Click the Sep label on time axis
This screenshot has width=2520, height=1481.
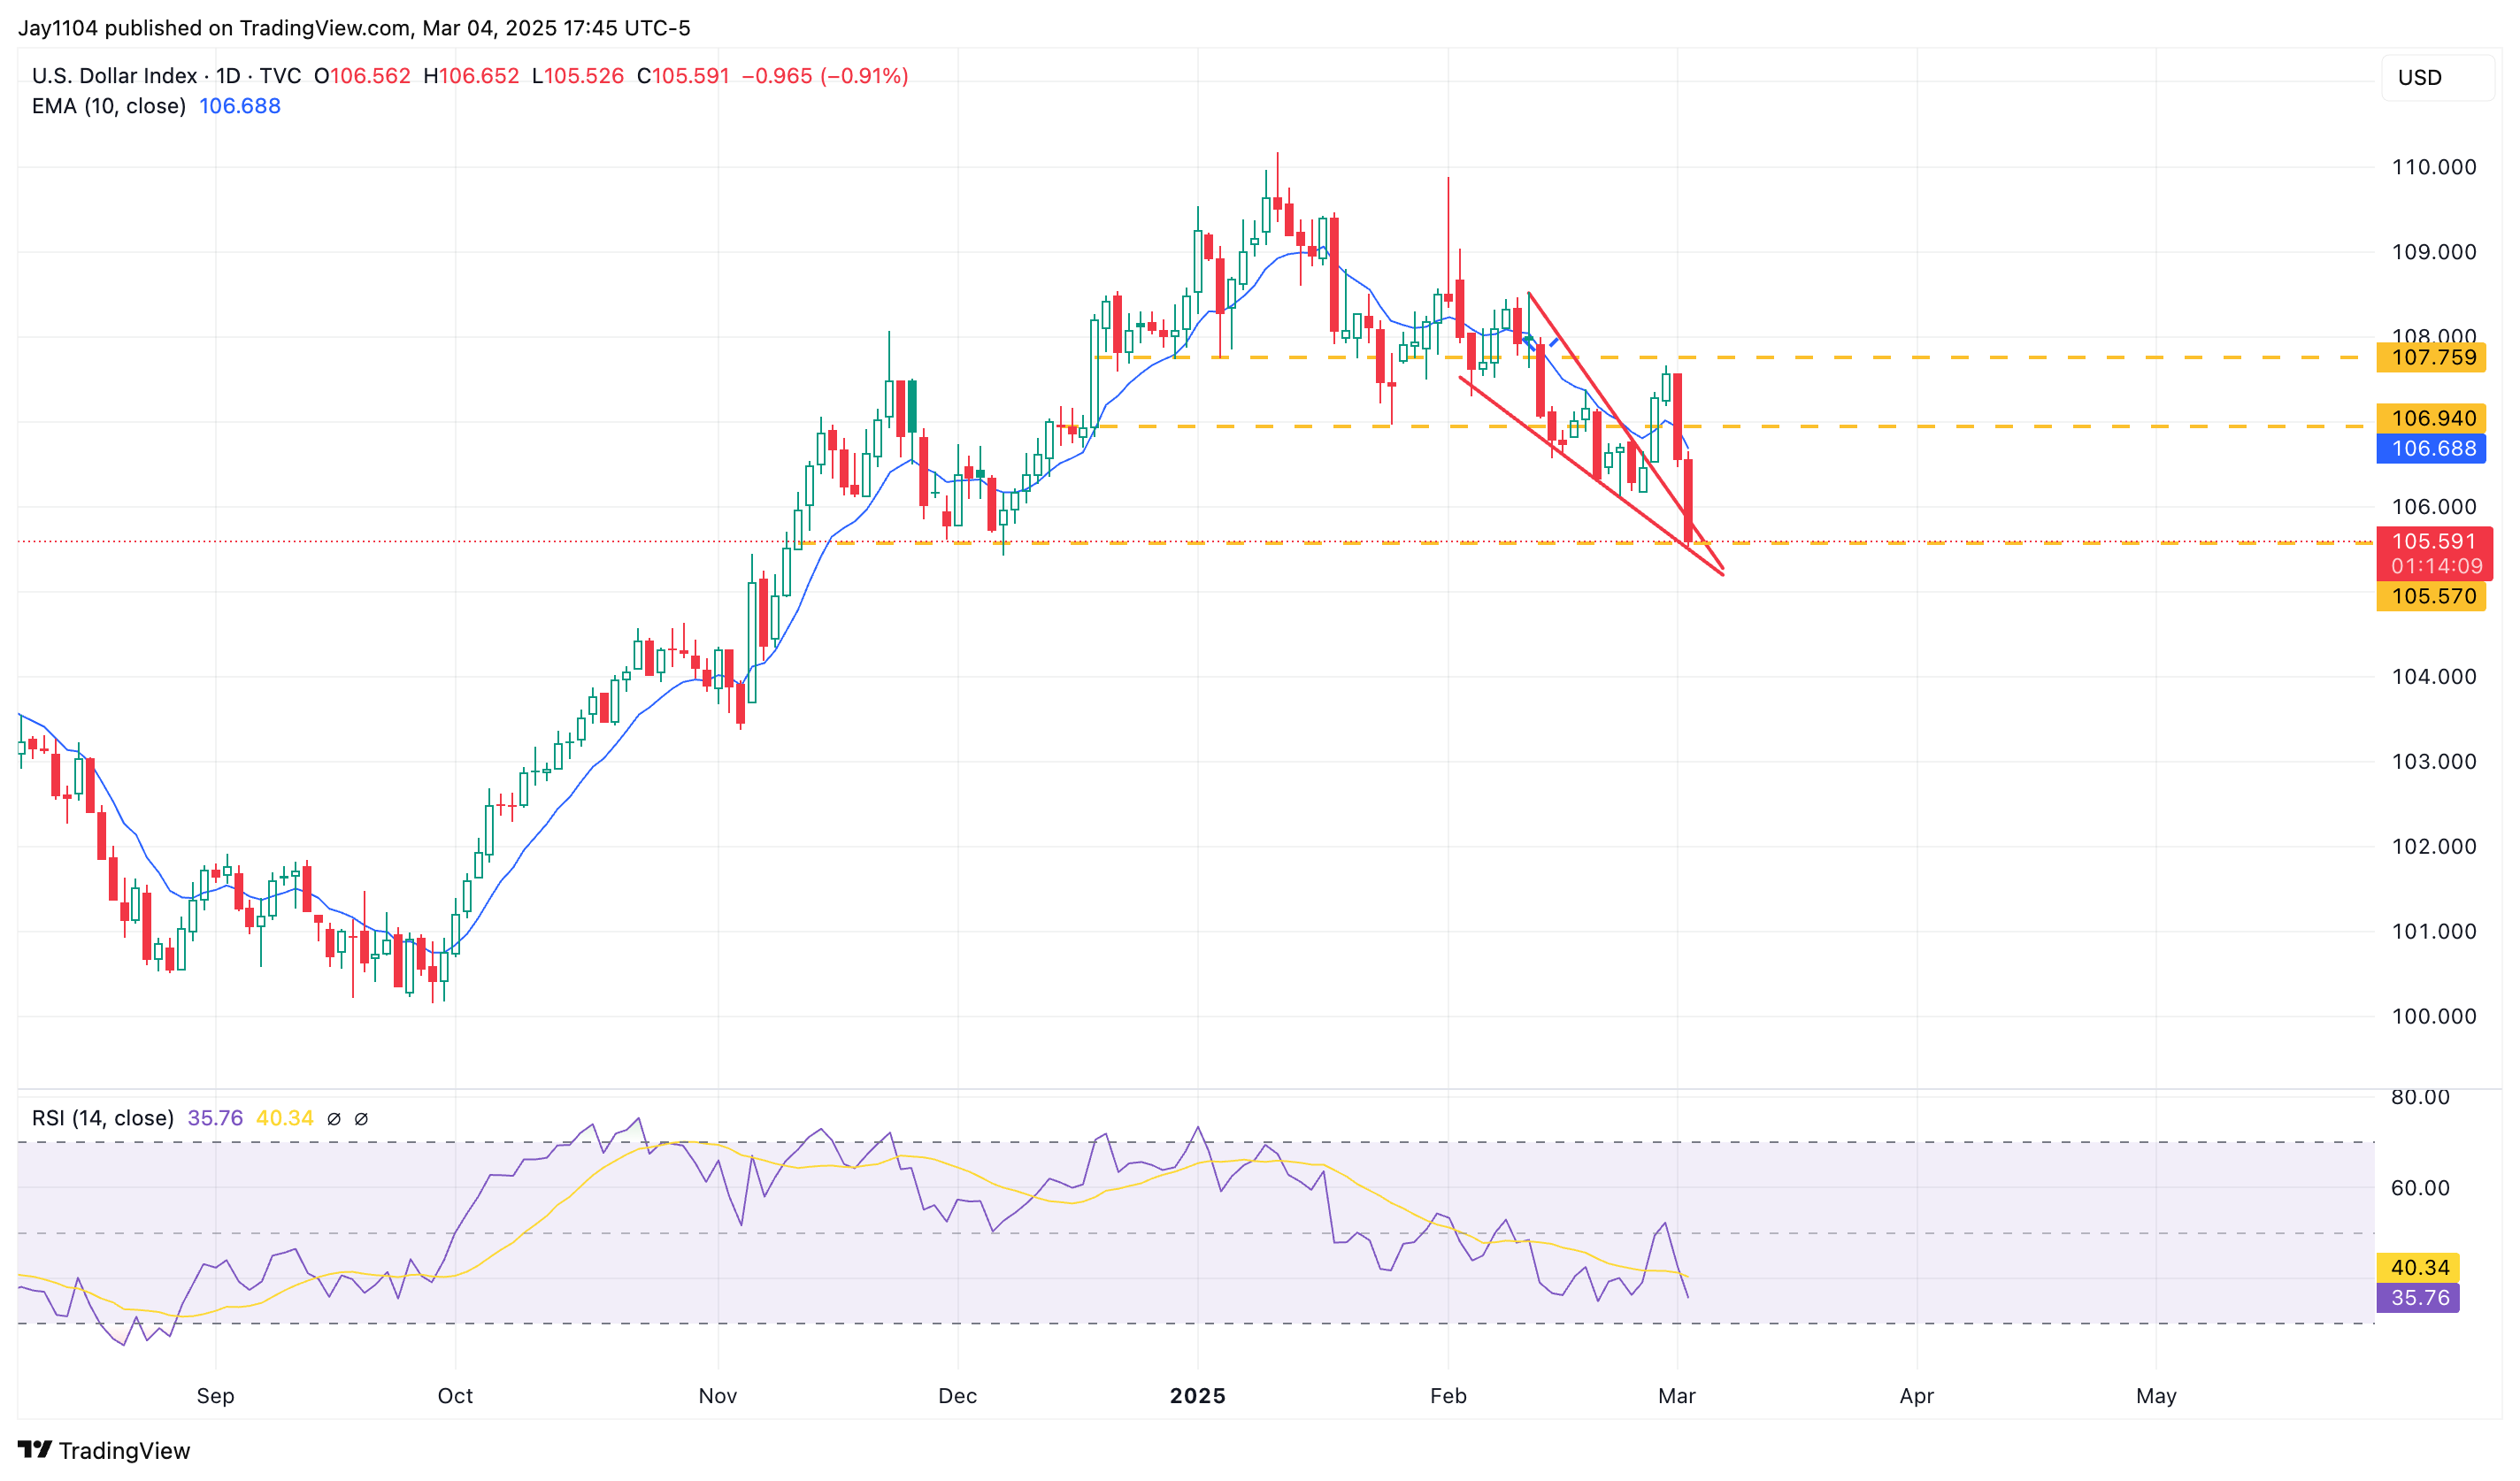(x=215, y=1396)
